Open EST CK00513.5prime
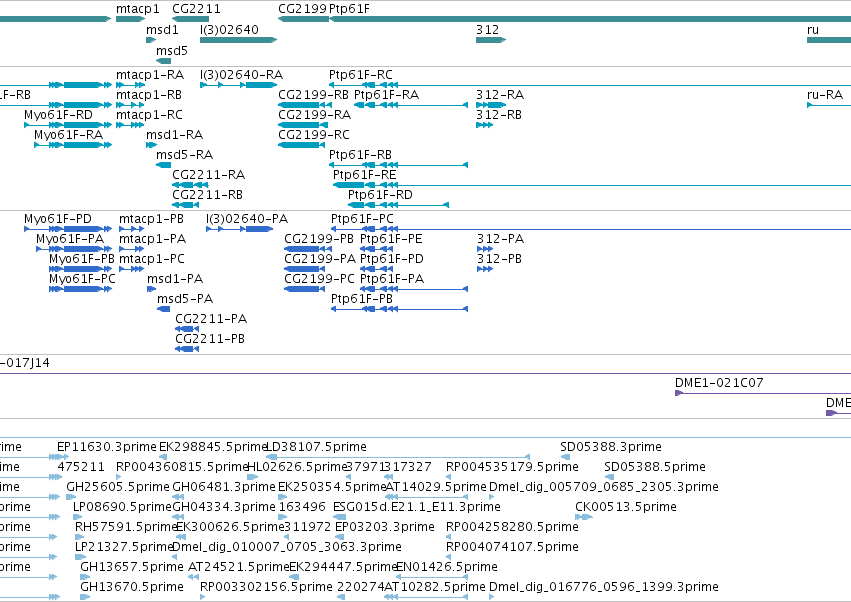The height and width of the screenshot is (602, 851). [626, 508]
